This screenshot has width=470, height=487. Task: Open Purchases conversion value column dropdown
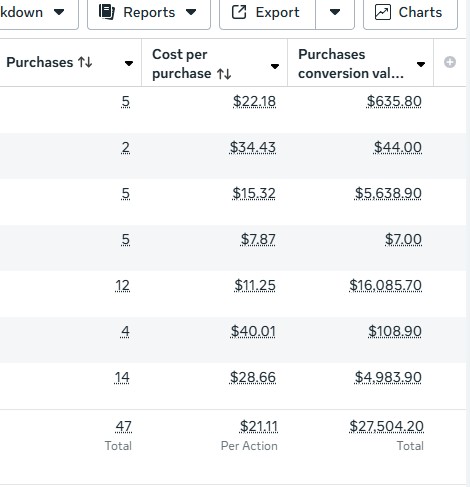(x=421, y=64)
